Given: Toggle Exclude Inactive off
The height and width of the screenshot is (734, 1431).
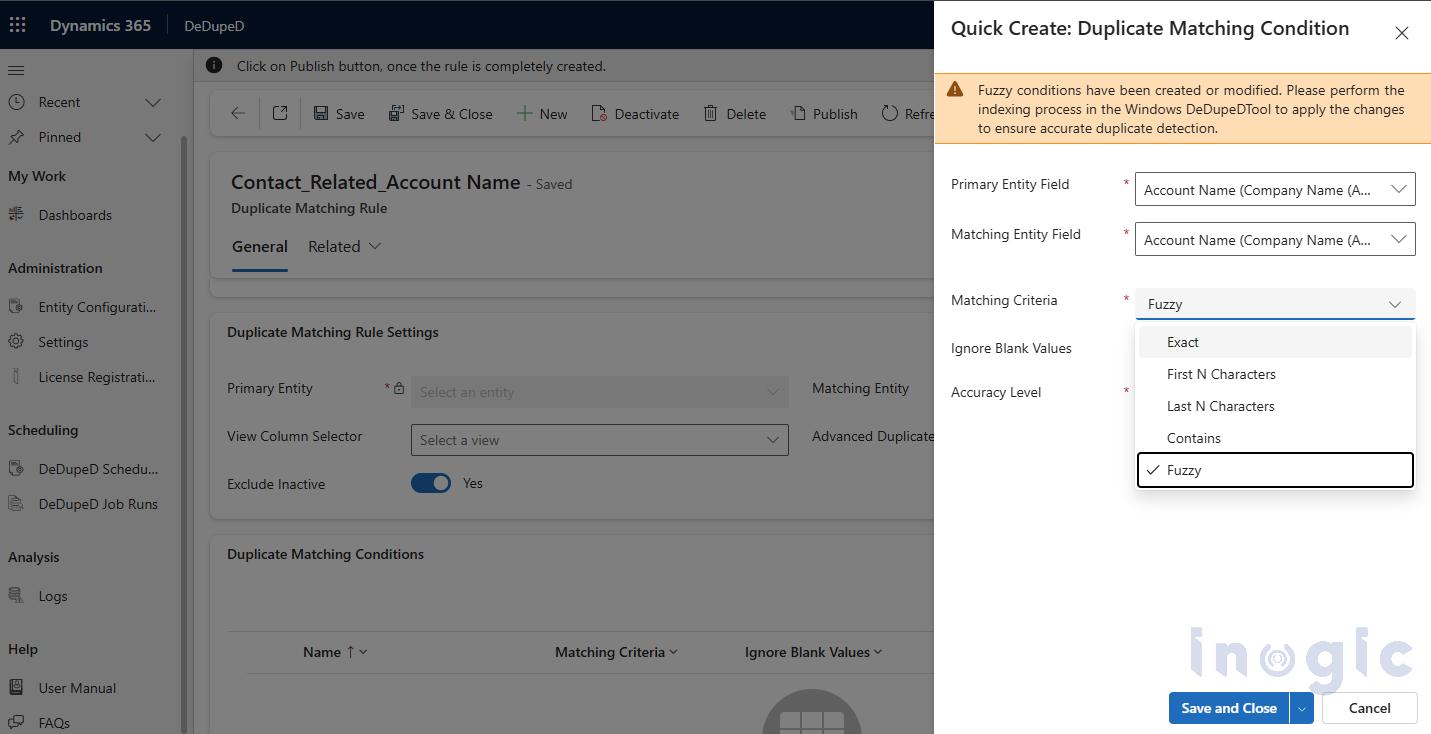Looking at the screenshot, I should tap(430, 482).
